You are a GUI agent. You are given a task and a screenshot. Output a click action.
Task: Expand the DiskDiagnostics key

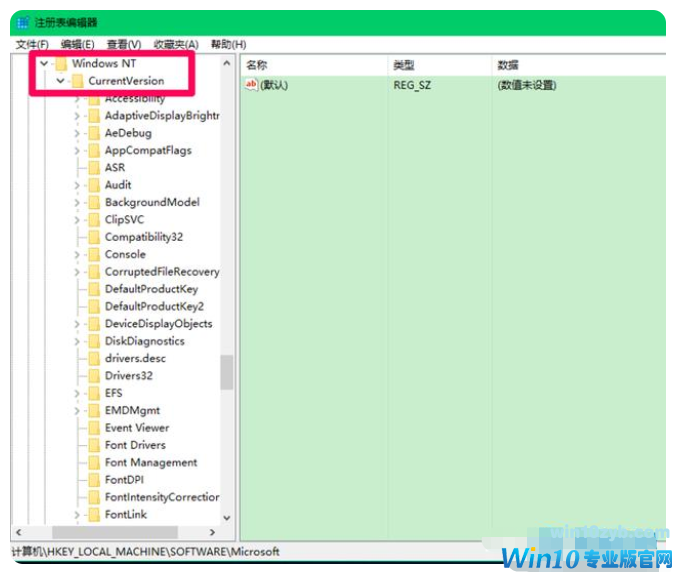pos(77,341)
